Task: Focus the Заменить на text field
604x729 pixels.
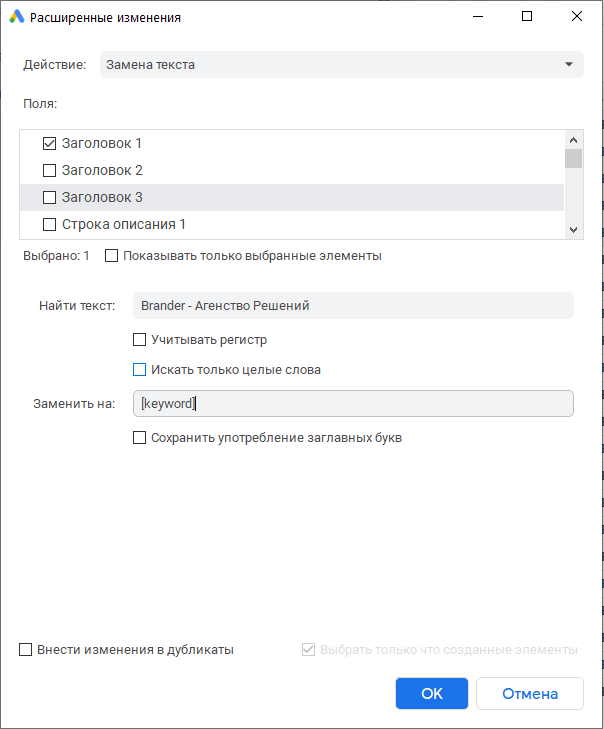Action: 353,403
